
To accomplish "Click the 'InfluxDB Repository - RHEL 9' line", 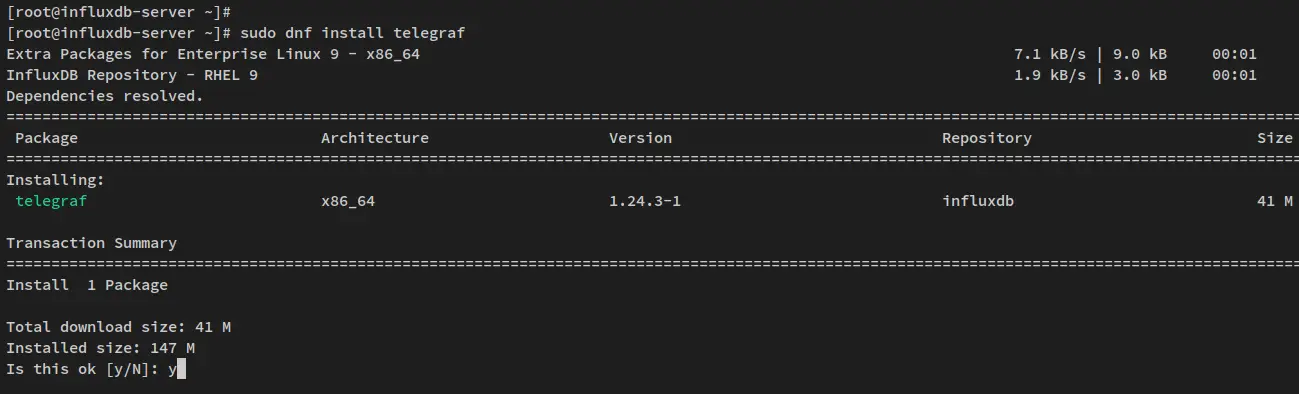I will [x=132, y=75].
